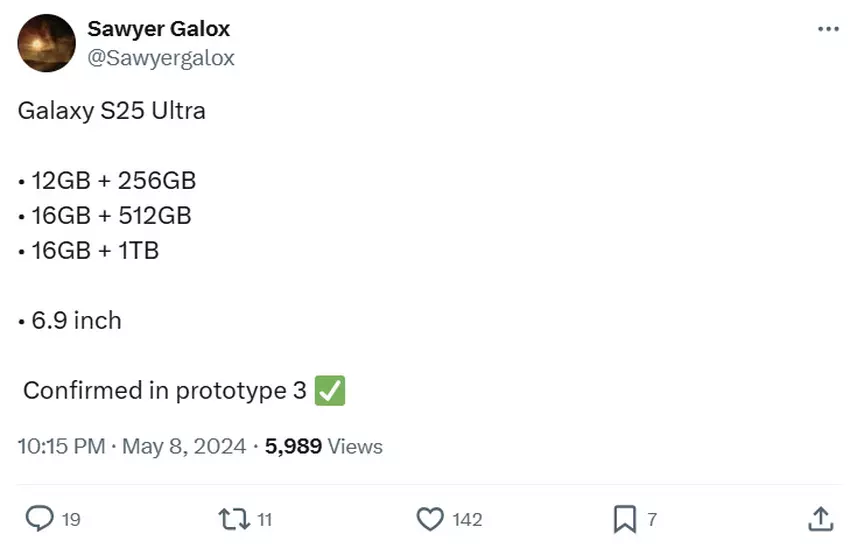Screen dimensions: 850x548
Task: Bookmark this Galaxy S25 Ultra tweet
Action: tap(624, 518)
